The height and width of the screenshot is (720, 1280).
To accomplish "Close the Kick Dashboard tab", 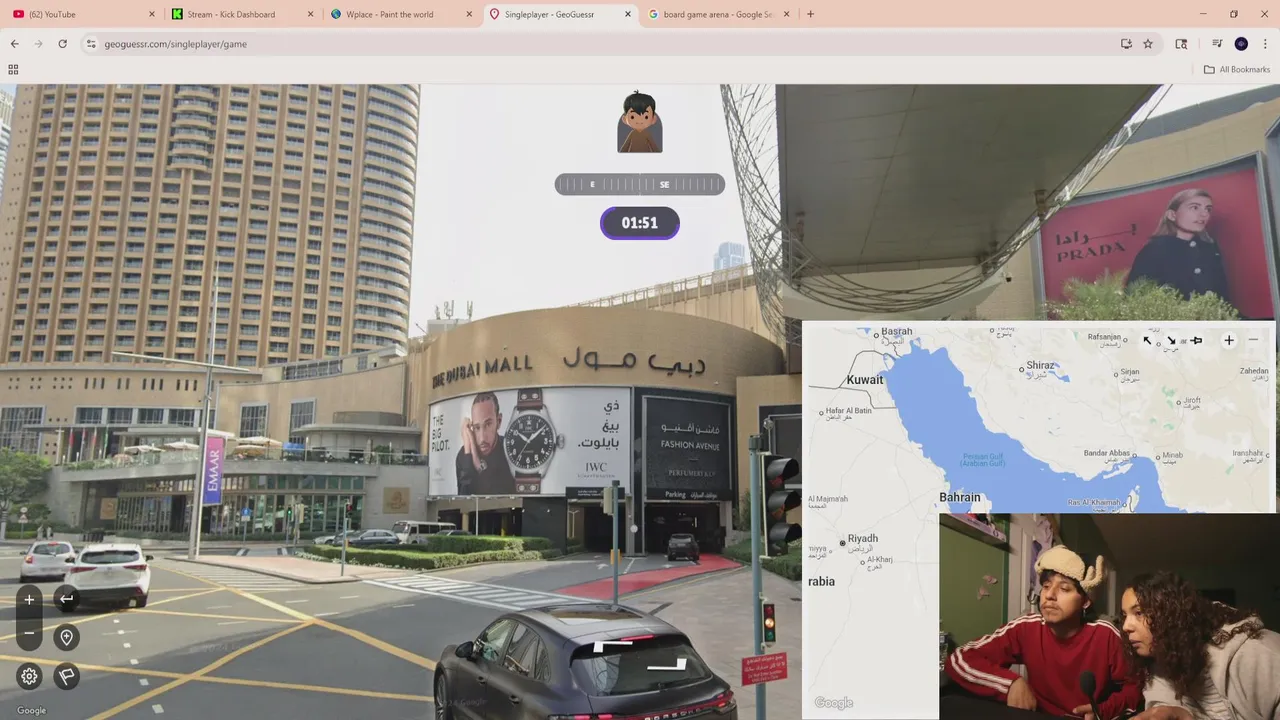I will pyautogui.click(x=310, y=14).
